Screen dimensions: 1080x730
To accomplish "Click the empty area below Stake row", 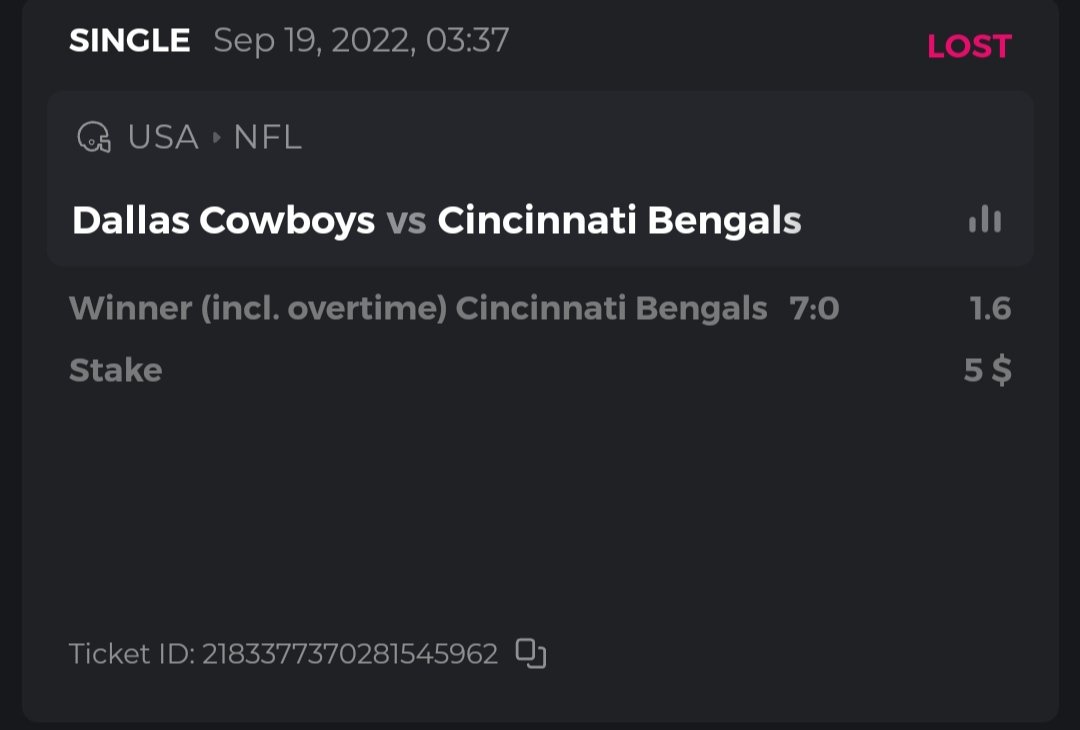I will [540, 500].
